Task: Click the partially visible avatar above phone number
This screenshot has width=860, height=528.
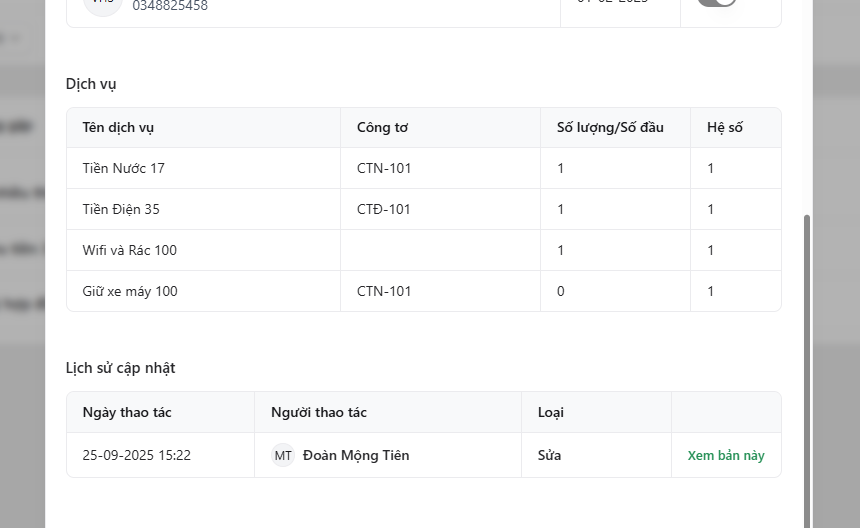Action: tap(101, 5)
